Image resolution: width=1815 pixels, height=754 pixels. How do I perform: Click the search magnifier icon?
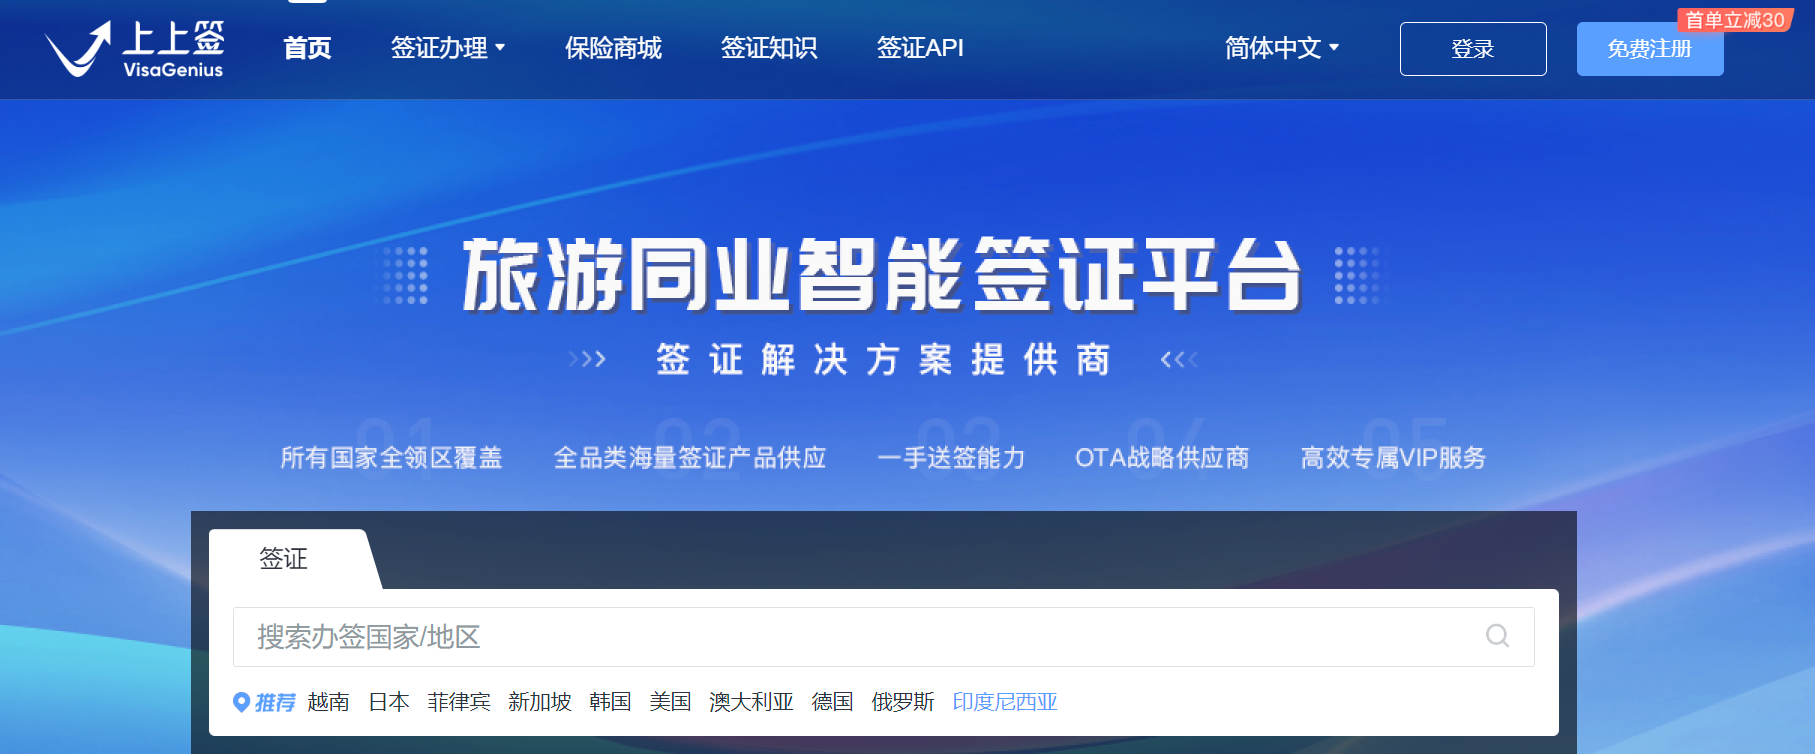pos(1497,636)
